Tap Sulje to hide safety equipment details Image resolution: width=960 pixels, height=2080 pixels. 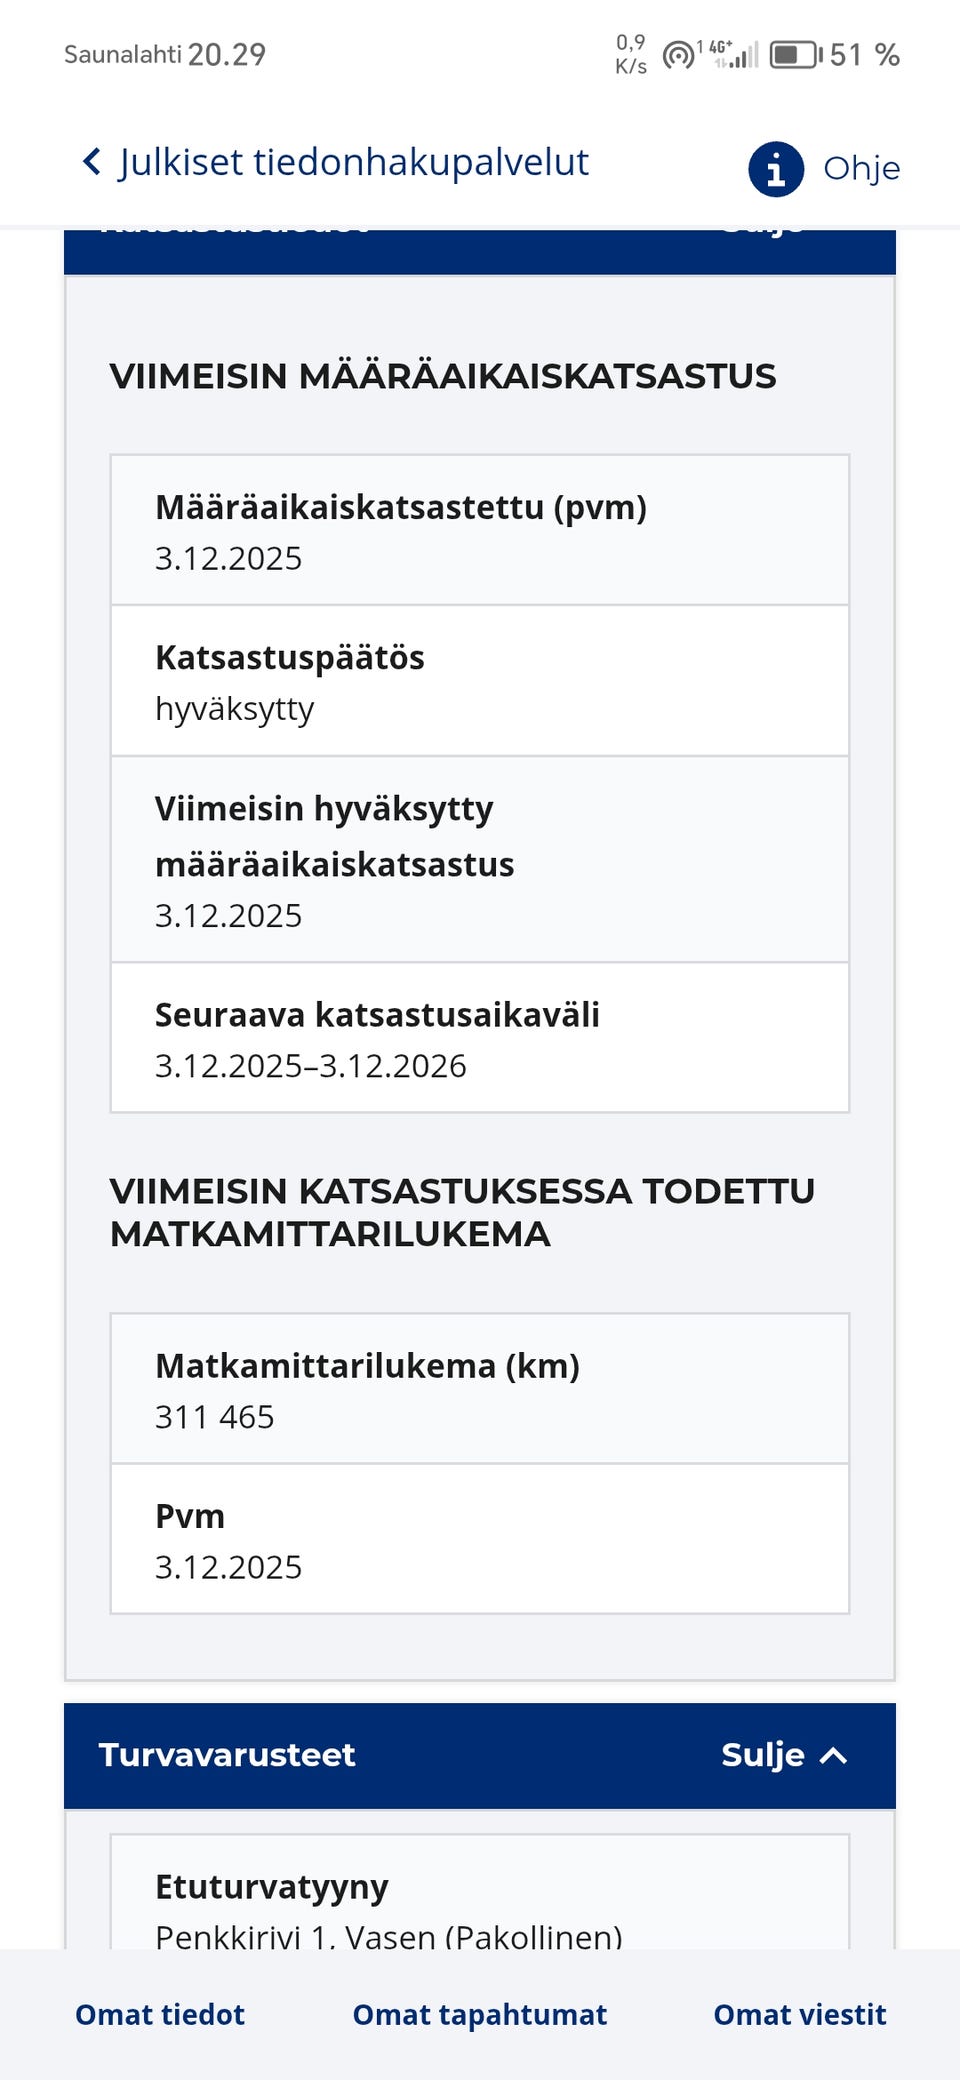[x=761, y=1755]
